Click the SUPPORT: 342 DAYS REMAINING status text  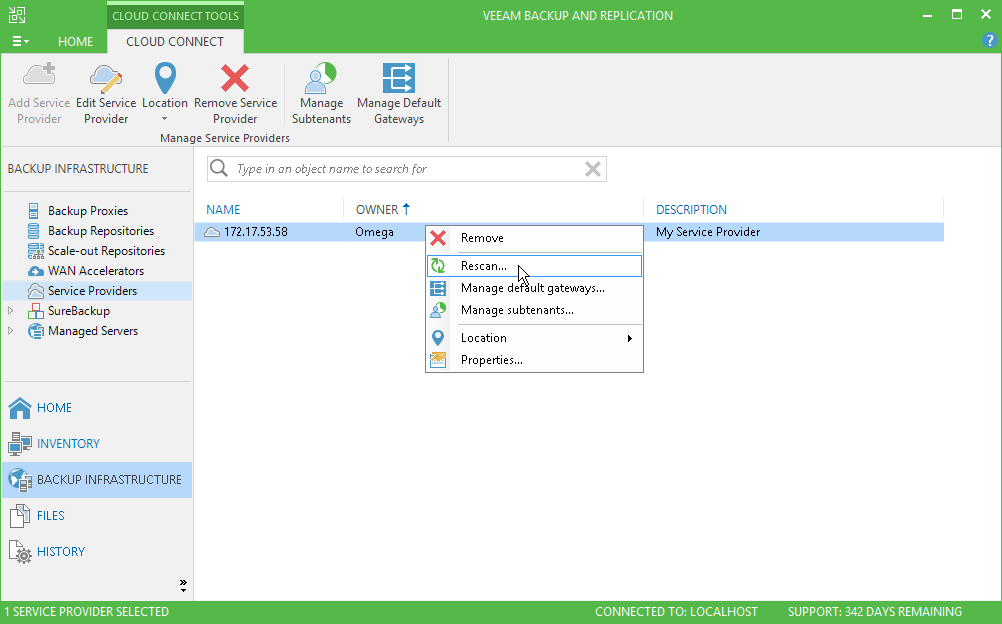pyautogui.click(x=875, y=612)
